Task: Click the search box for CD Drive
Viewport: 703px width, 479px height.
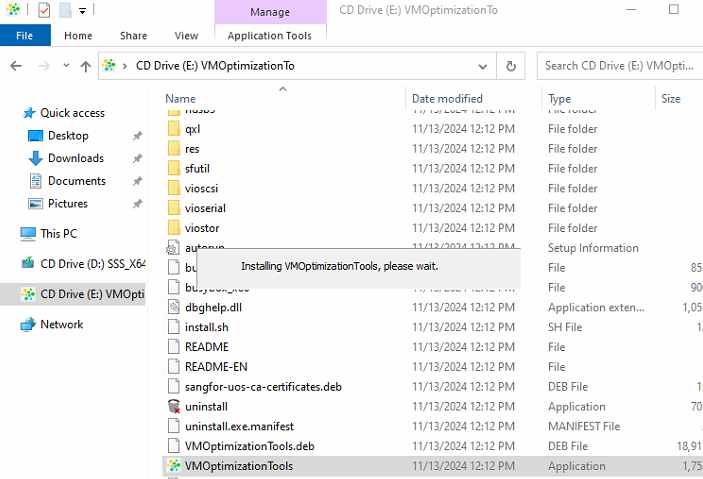Action: coord(618,66)
